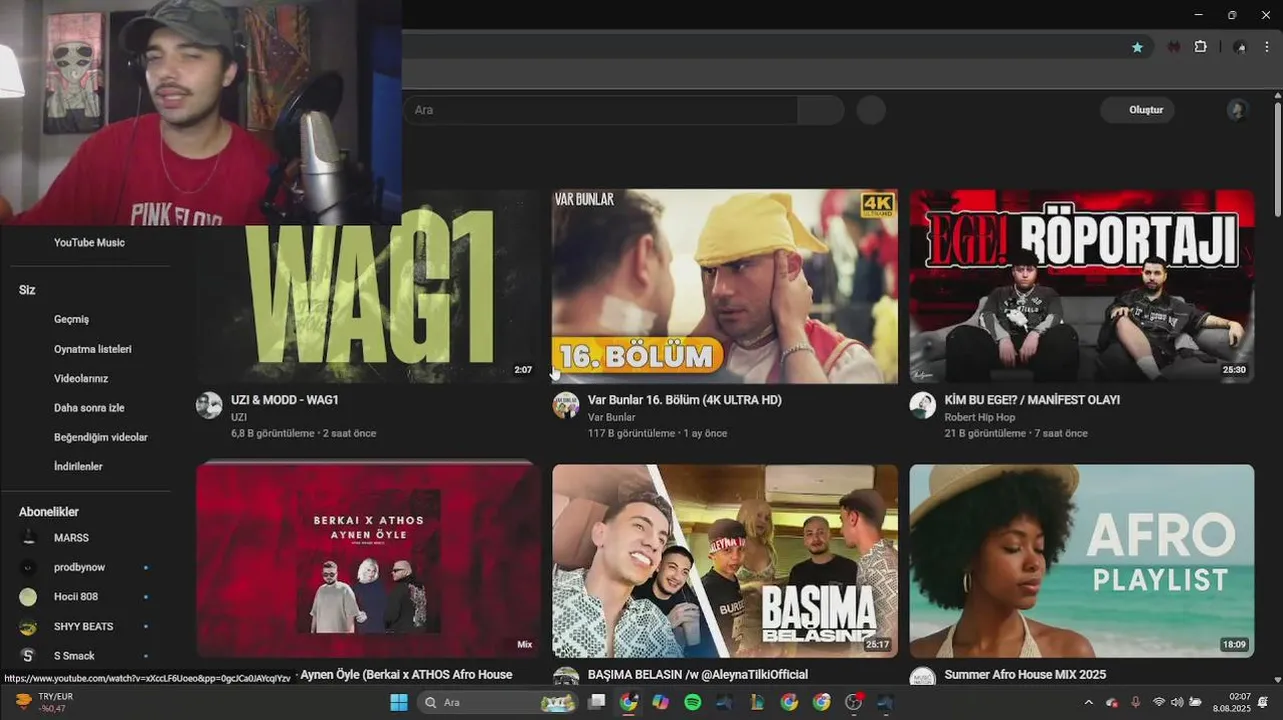Click prodbynow subscription avatar icon
Viewport: 1283px width, 720px height.
[29, 567]
